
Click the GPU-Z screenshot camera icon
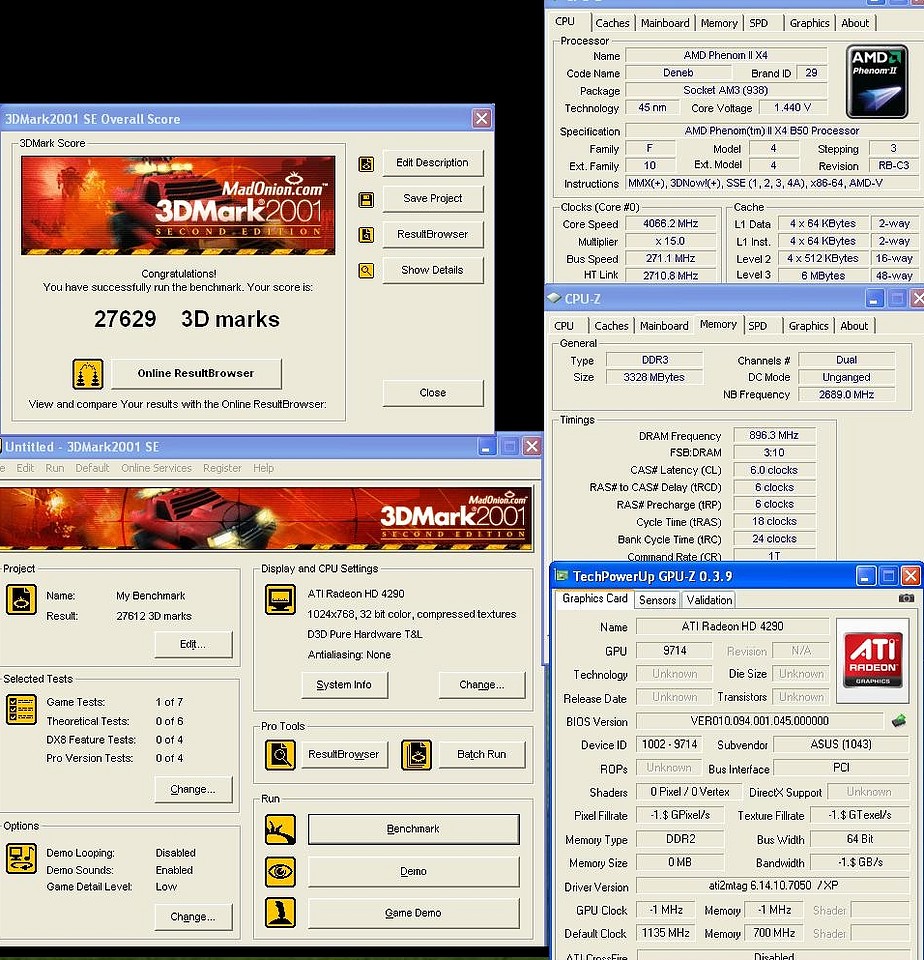(906, 598)
